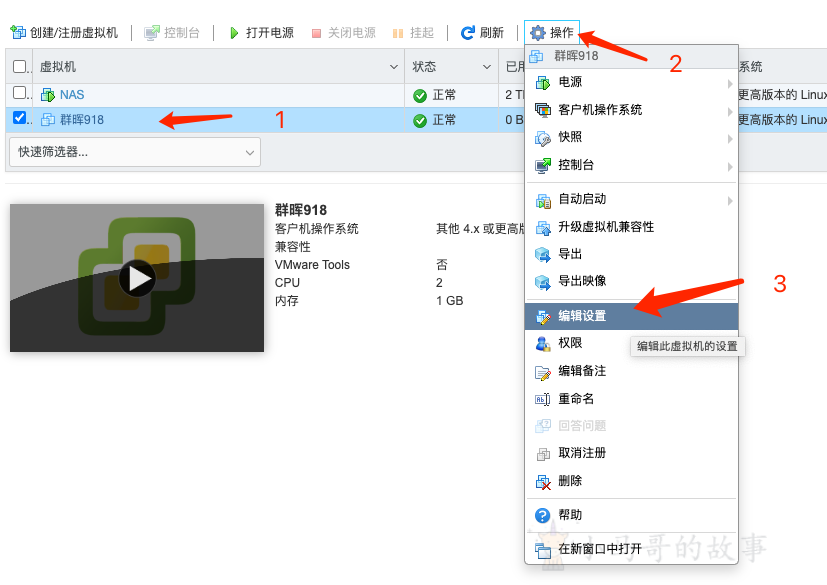
Task: Click the 编辑设置 pencil icon
Action: click(543, 317)
